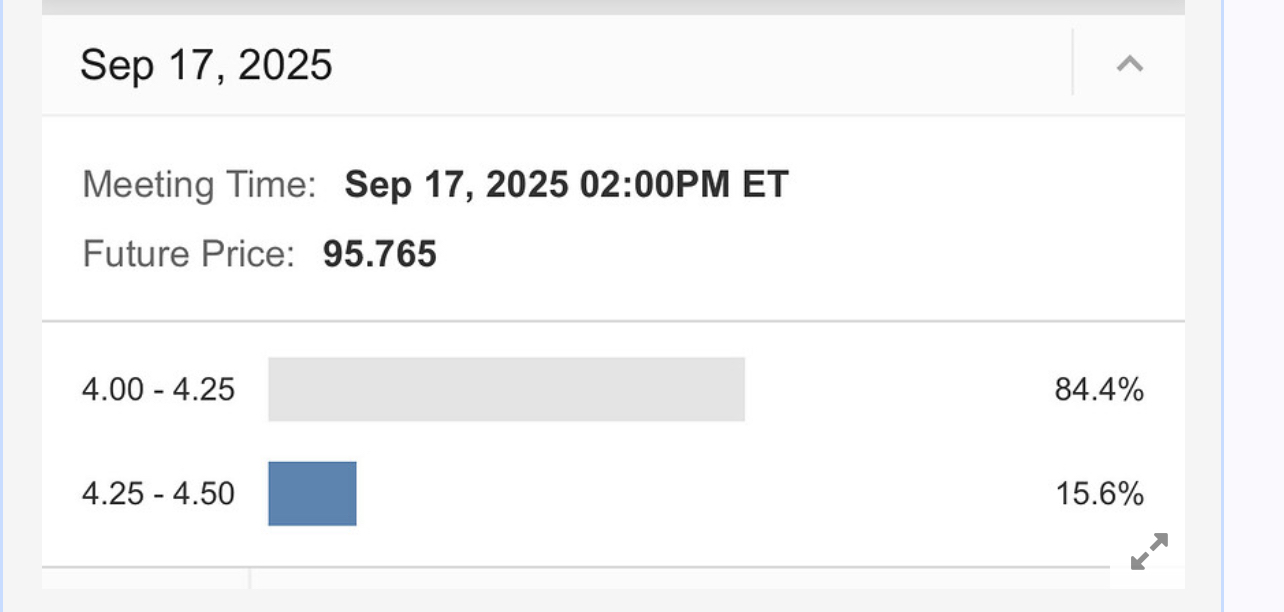The height and width of the screenshot is (612, 1284).
Task: Click the gray 4.00 - 4.25 probability bar
Action: click(506, 389)
